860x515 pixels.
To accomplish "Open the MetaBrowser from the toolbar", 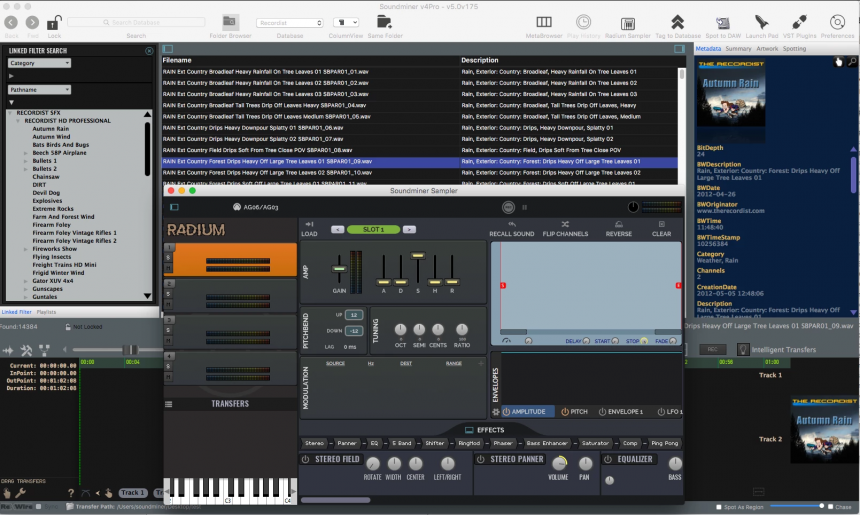I will 544,22.
